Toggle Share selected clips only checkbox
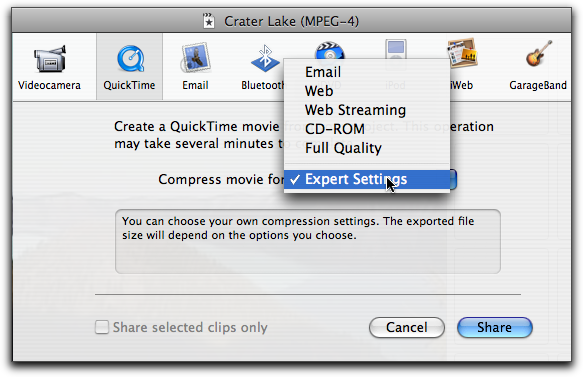Screen dimensions: 583x377 102,327
